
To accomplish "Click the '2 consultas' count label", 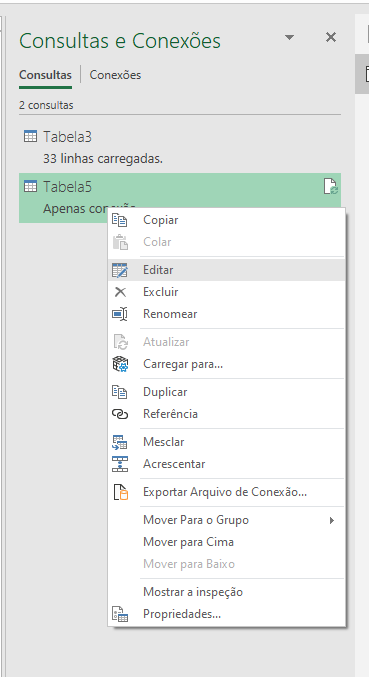I will point(46,105).
